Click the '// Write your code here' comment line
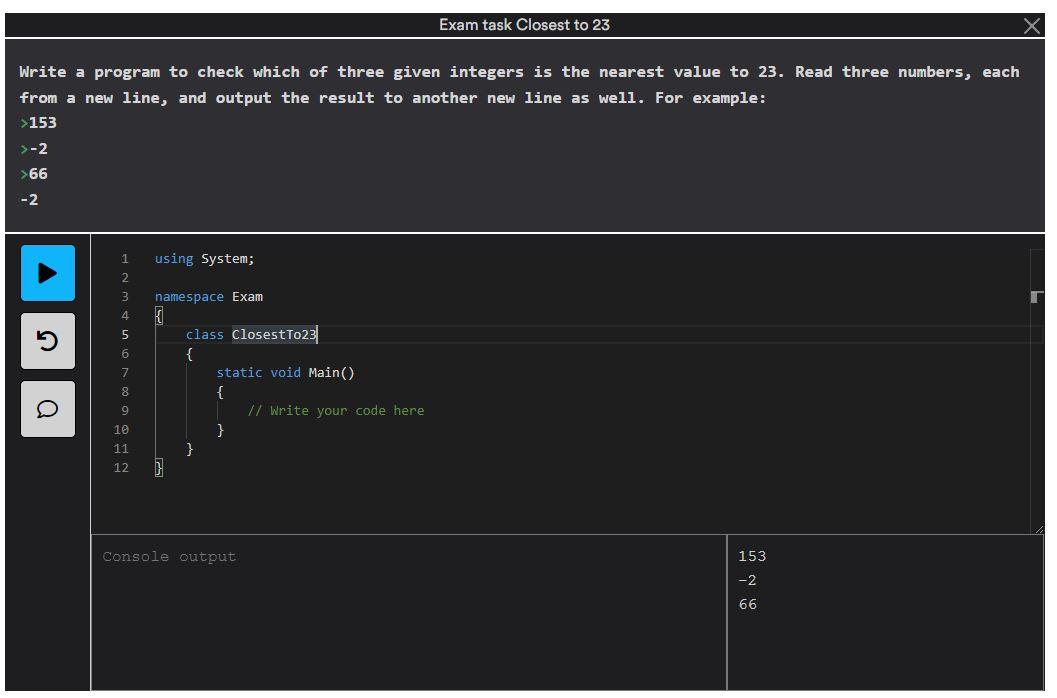 pyautogui.click(x=336, y=411)
